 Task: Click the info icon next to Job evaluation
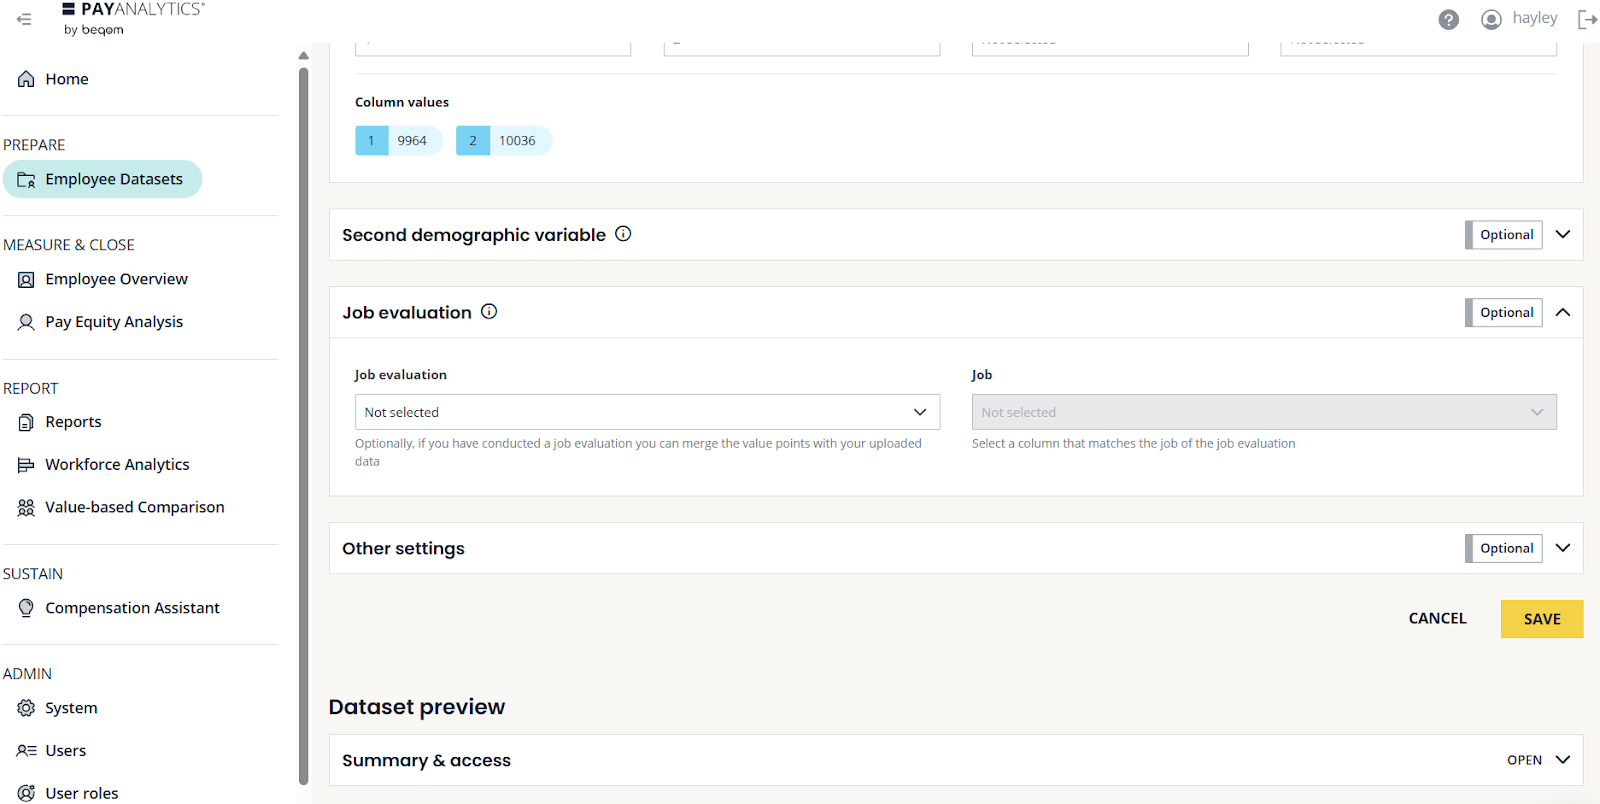[489, 312]
